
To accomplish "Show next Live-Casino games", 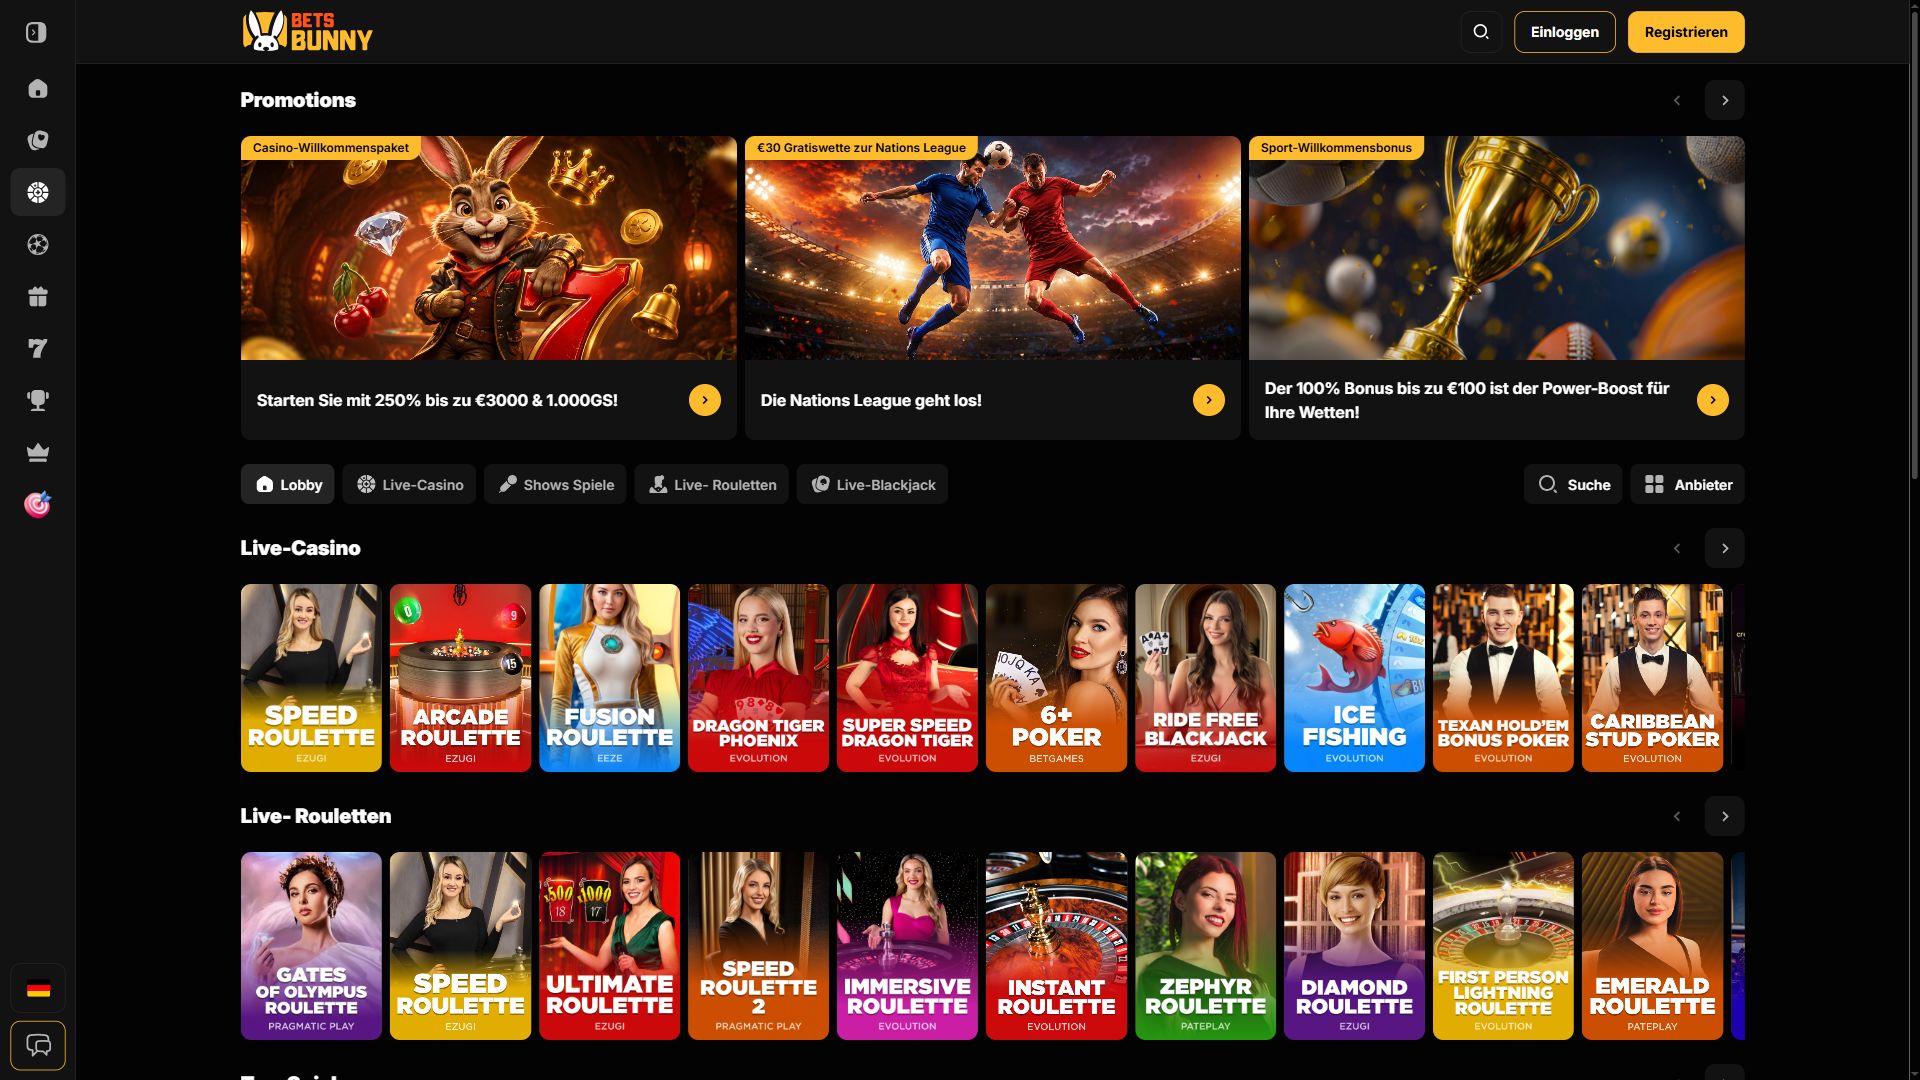I will click(x=1725, y=548).
